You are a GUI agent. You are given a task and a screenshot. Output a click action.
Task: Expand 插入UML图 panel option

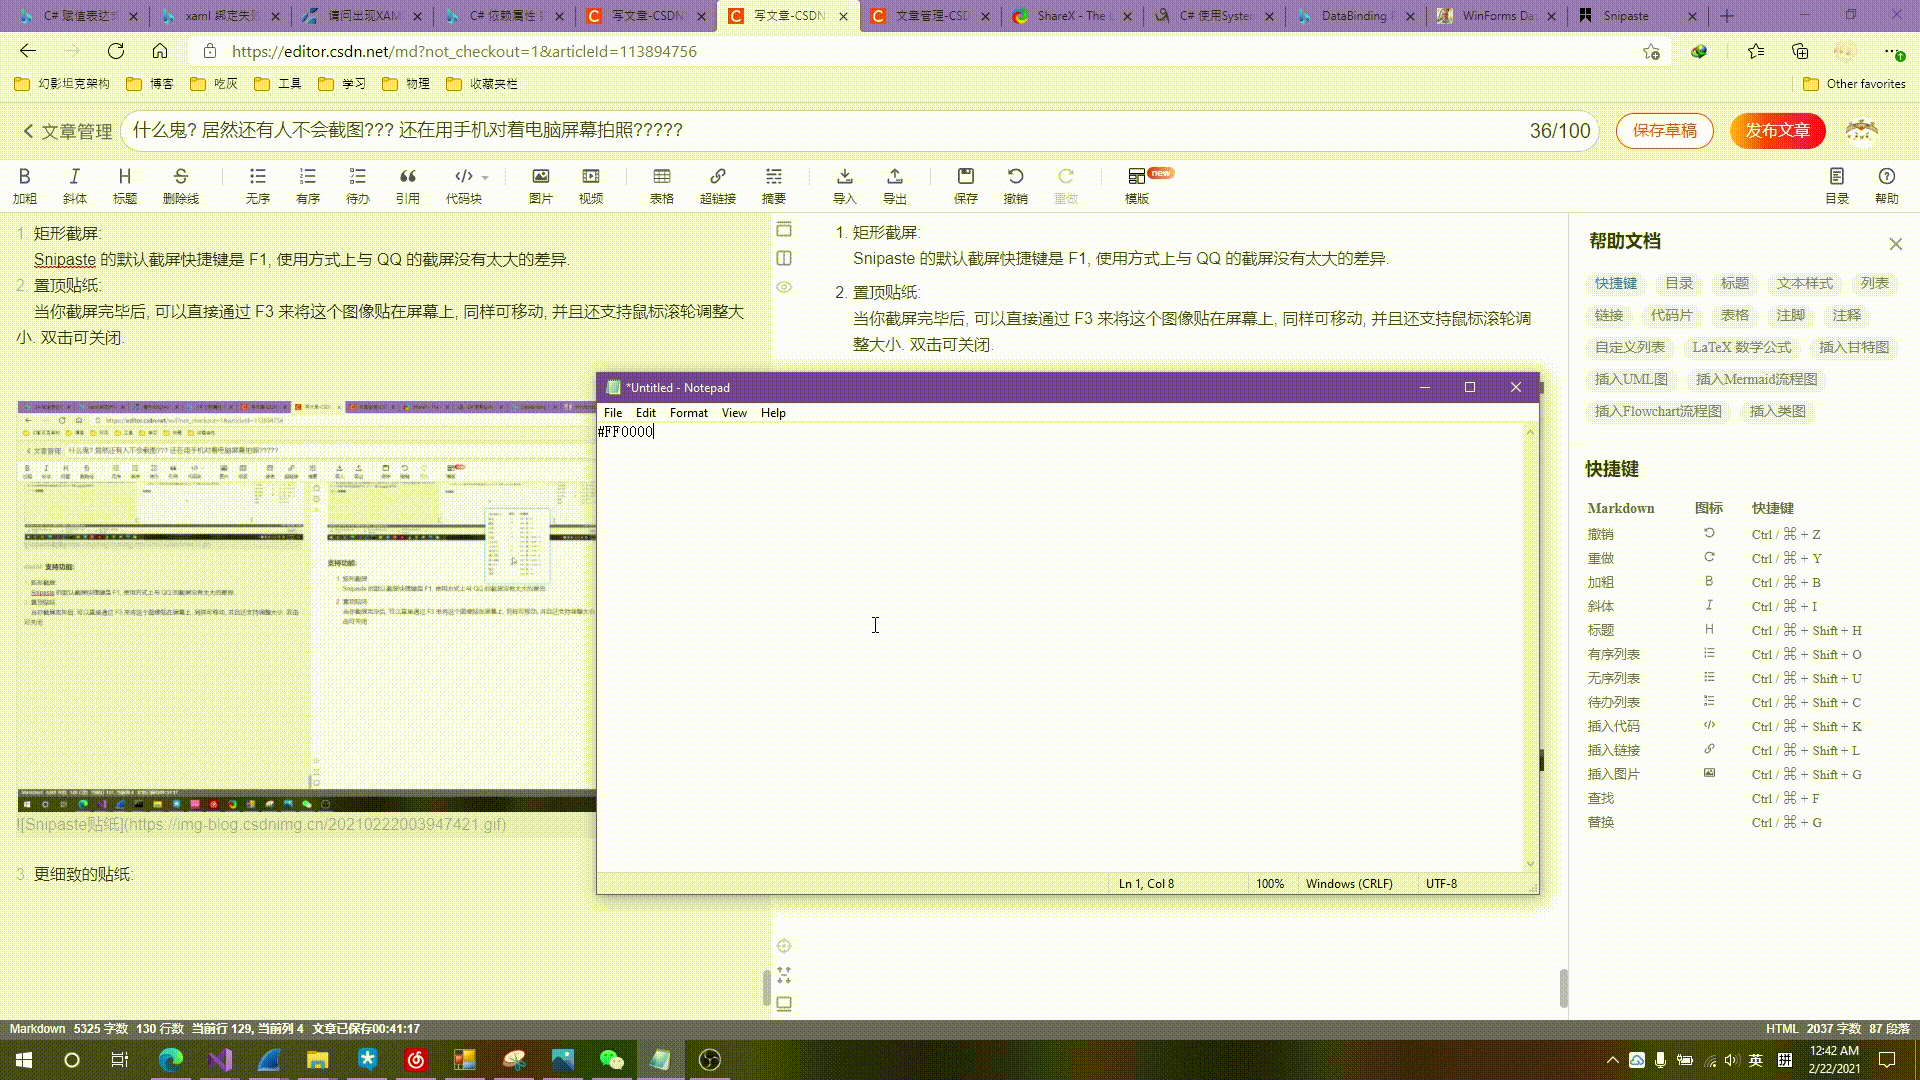[x=1630, y=378]
